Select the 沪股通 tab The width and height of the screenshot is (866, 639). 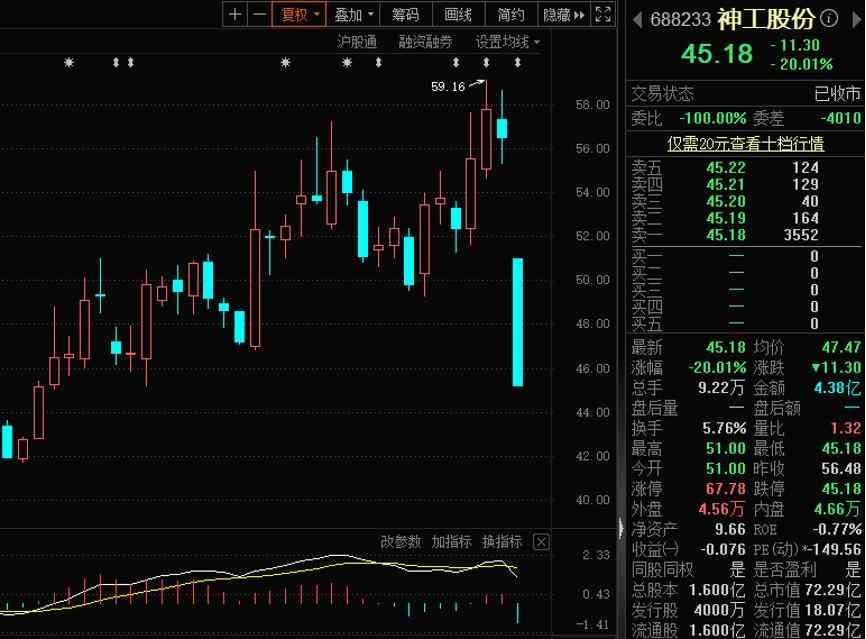357,42
